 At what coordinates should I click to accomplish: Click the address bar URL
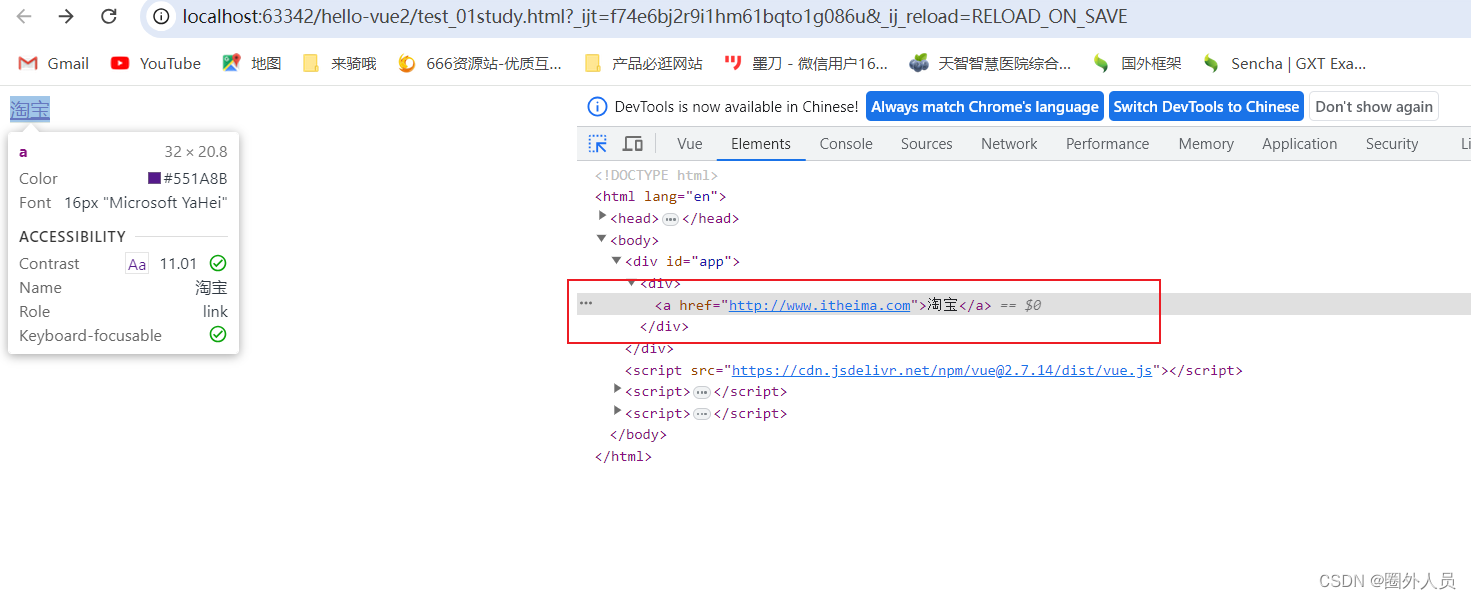coord(654,17)
